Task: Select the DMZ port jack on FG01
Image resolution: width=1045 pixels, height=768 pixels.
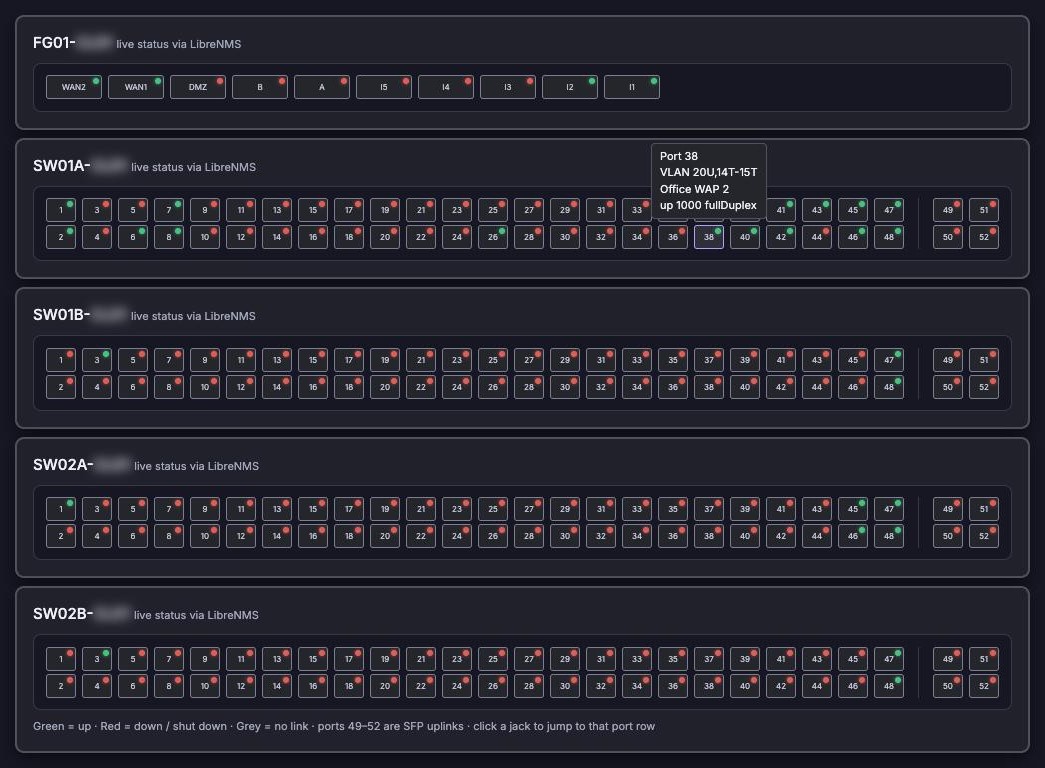Action: pos(198,87)
